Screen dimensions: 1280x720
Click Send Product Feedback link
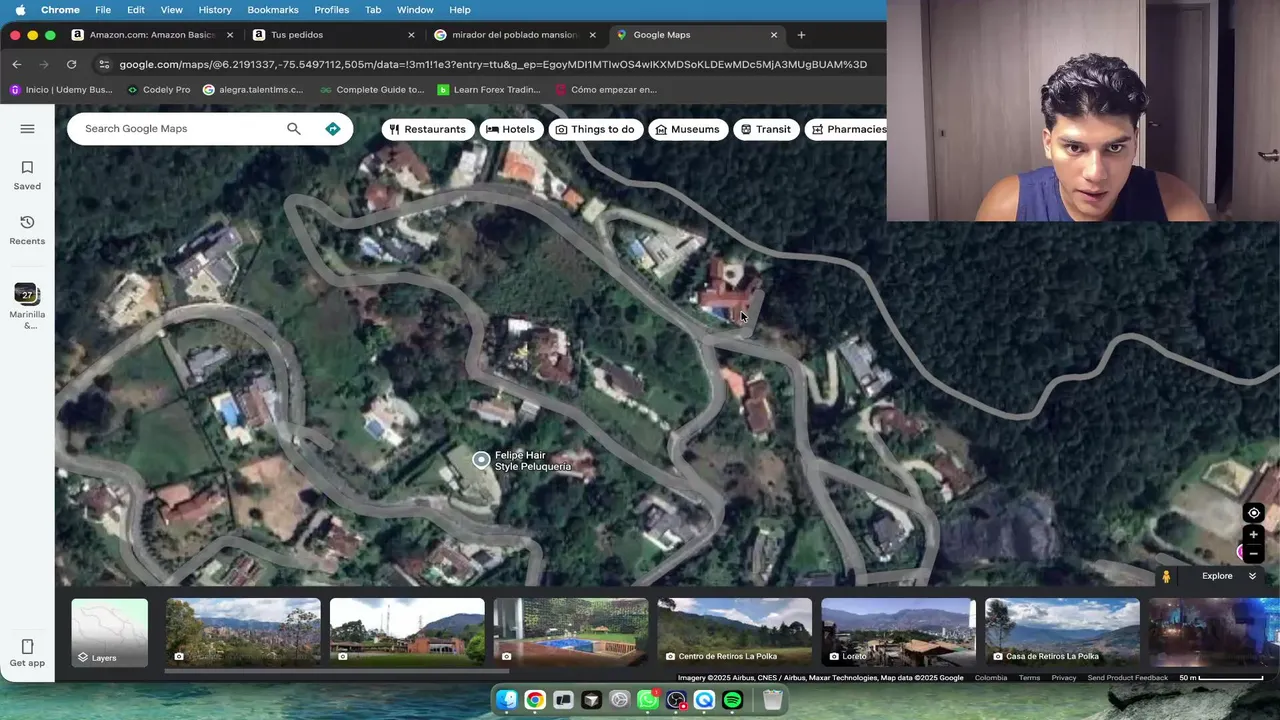click(1127, 678)
